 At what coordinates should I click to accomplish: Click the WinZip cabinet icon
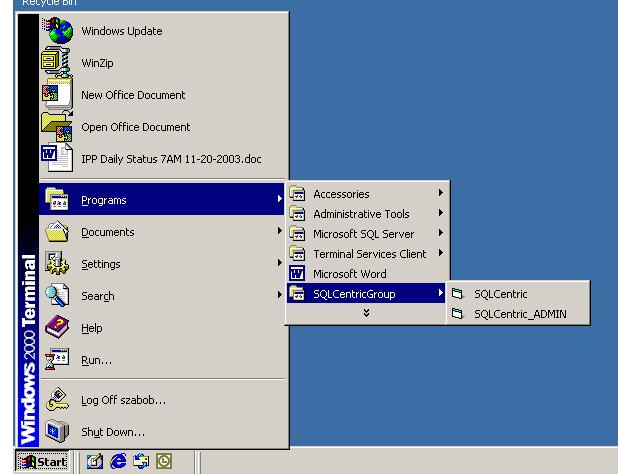[x=56, y=62]
